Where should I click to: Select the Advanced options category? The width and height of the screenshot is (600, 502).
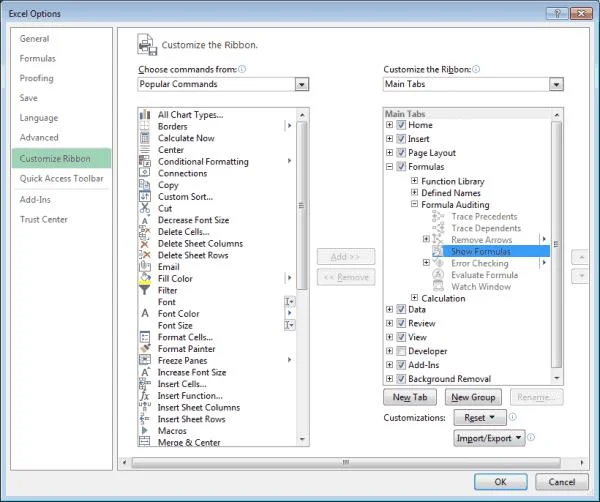[x=39, y=137]
